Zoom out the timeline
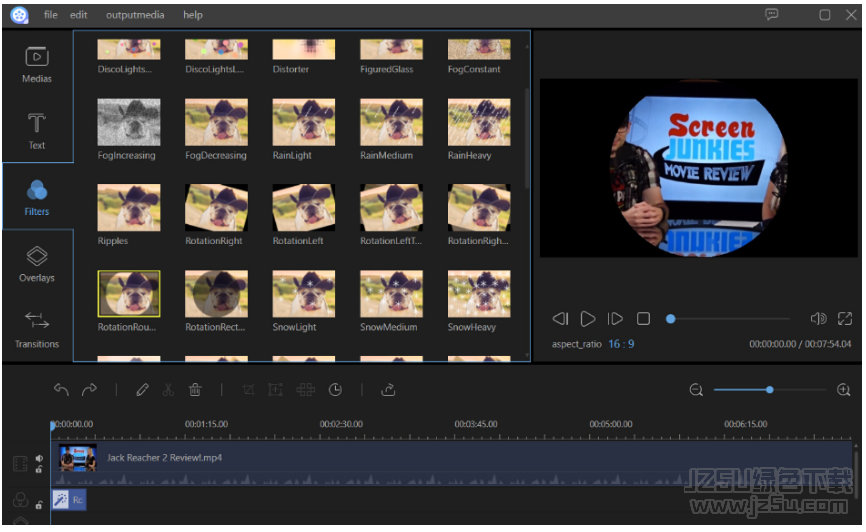866x532 pixels. coord(696,390)
